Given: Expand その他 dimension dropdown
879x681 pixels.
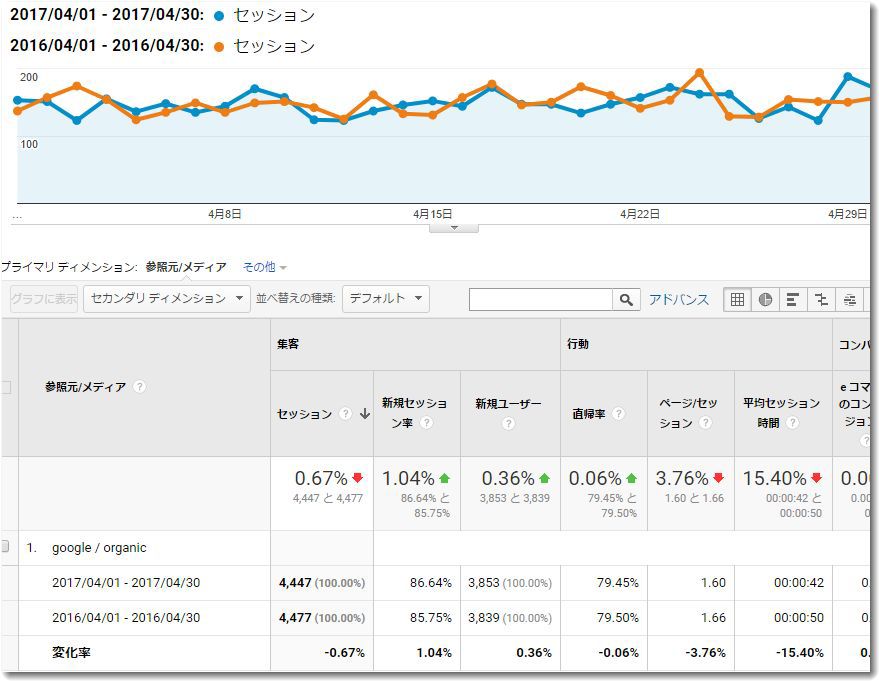Looking at the screenshot, I should point(264,267).
